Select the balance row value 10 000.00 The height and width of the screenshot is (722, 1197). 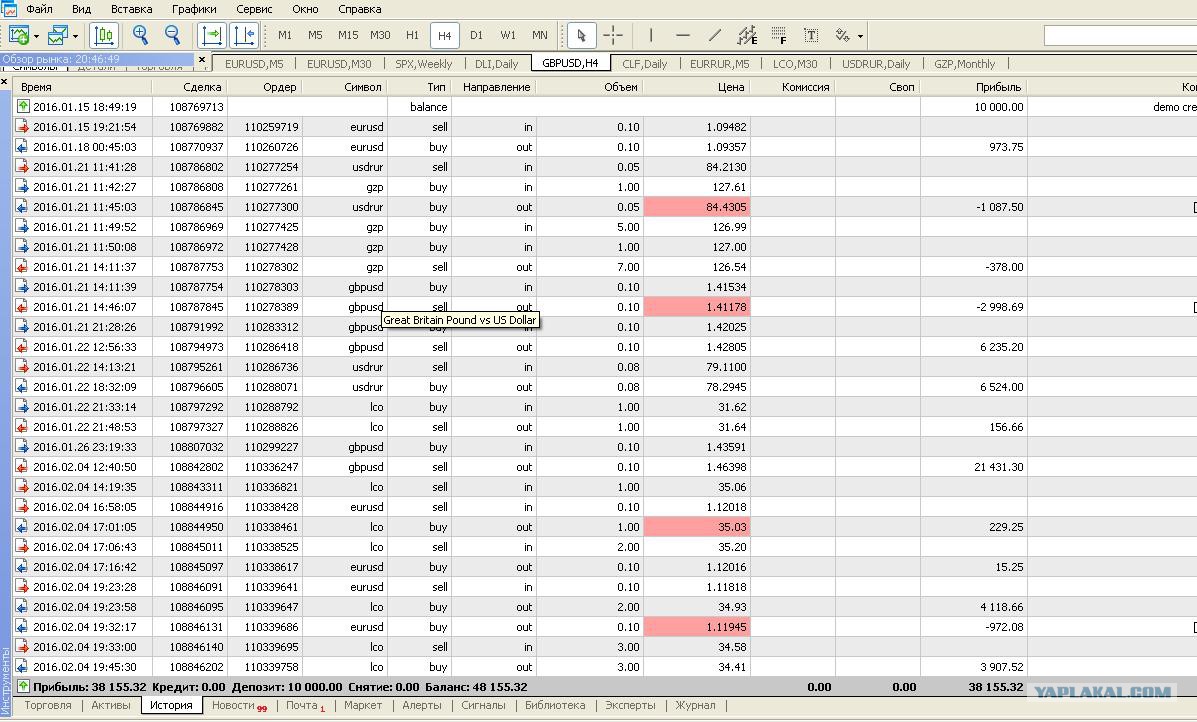click(x=999, y=107)
